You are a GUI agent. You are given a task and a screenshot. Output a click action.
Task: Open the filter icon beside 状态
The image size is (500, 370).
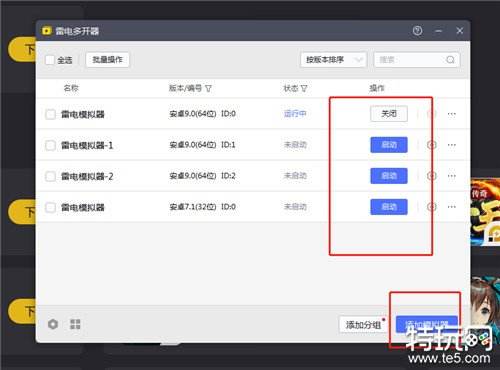(304, 88)
